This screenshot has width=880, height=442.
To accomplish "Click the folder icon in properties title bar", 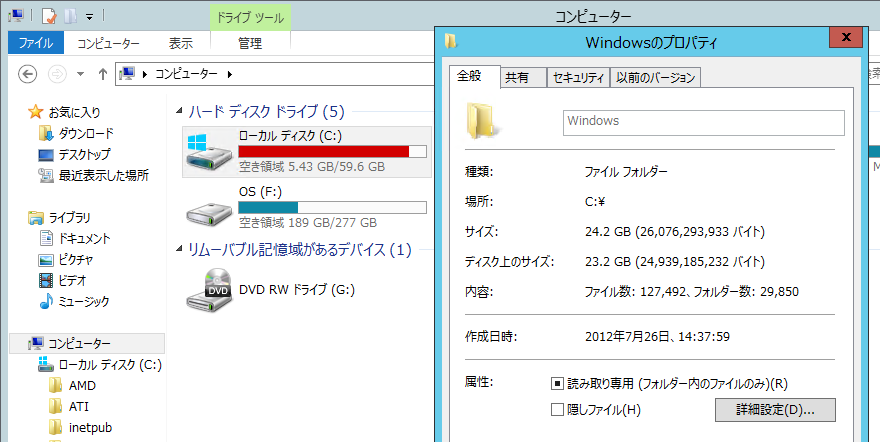I will 451,42.
